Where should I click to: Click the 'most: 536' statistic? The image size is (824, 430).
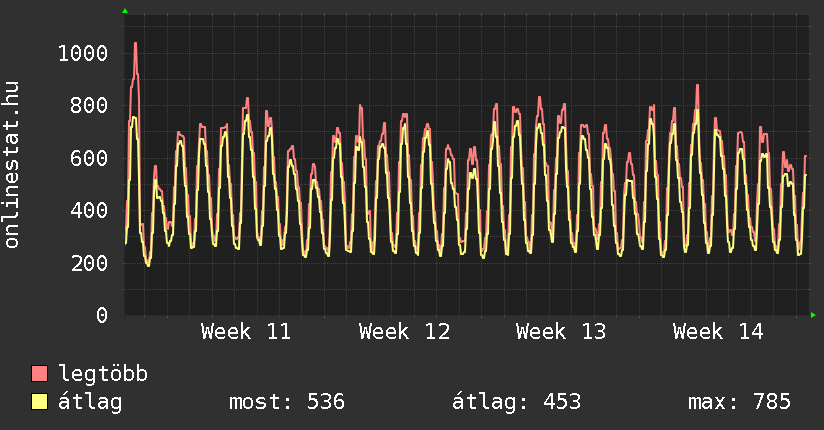[287, 402]
